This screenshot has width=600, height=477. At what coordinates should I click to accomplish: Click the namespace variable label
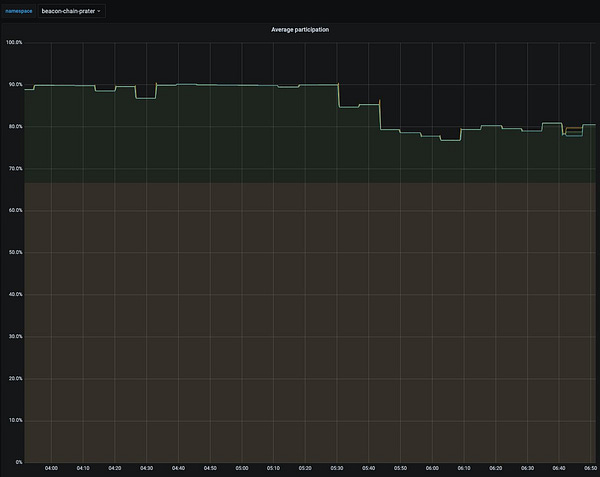click(19, 11)
